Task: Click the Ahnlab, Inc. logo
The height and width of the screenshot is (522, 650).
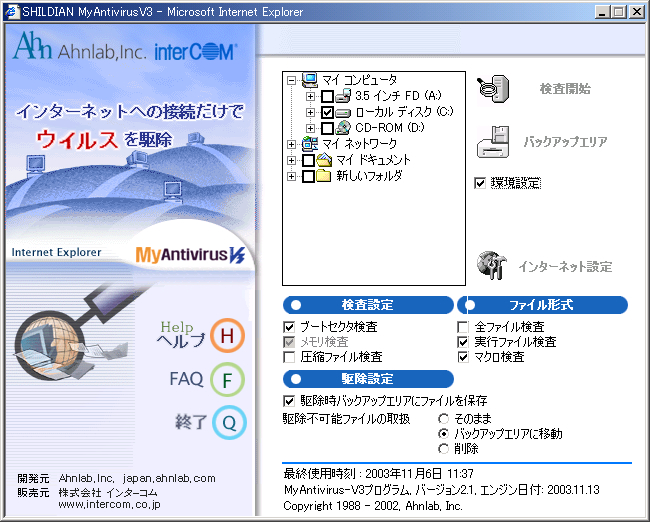Action: 80,46
